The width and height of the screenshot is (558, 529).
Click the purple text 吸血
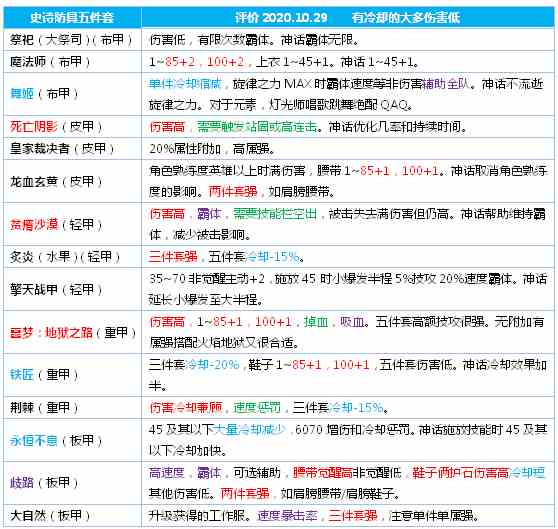pos(352,322)
